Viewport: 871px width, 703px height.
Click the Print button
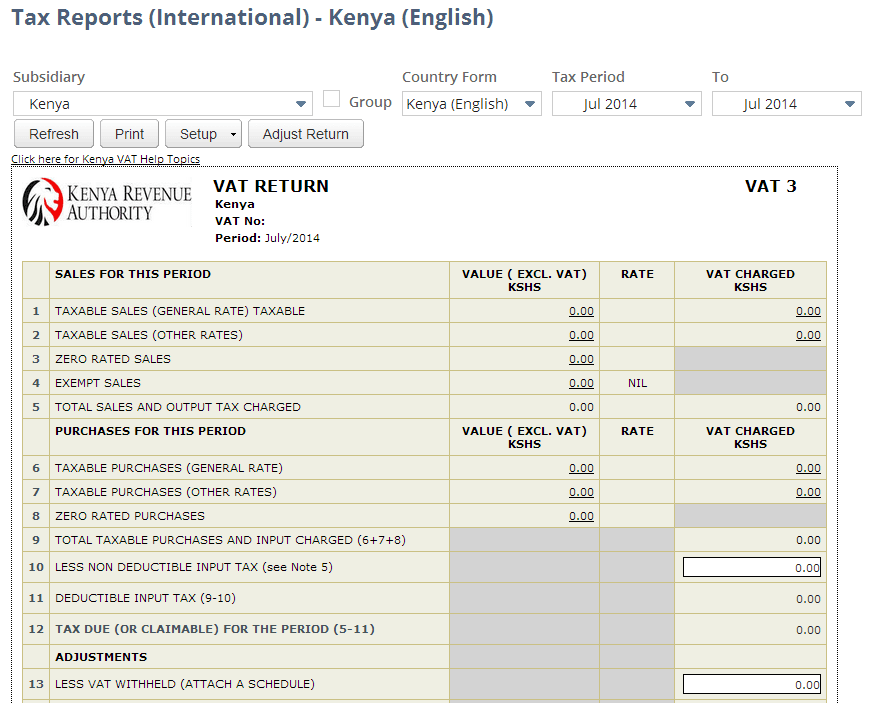click(x=128, y=133)
